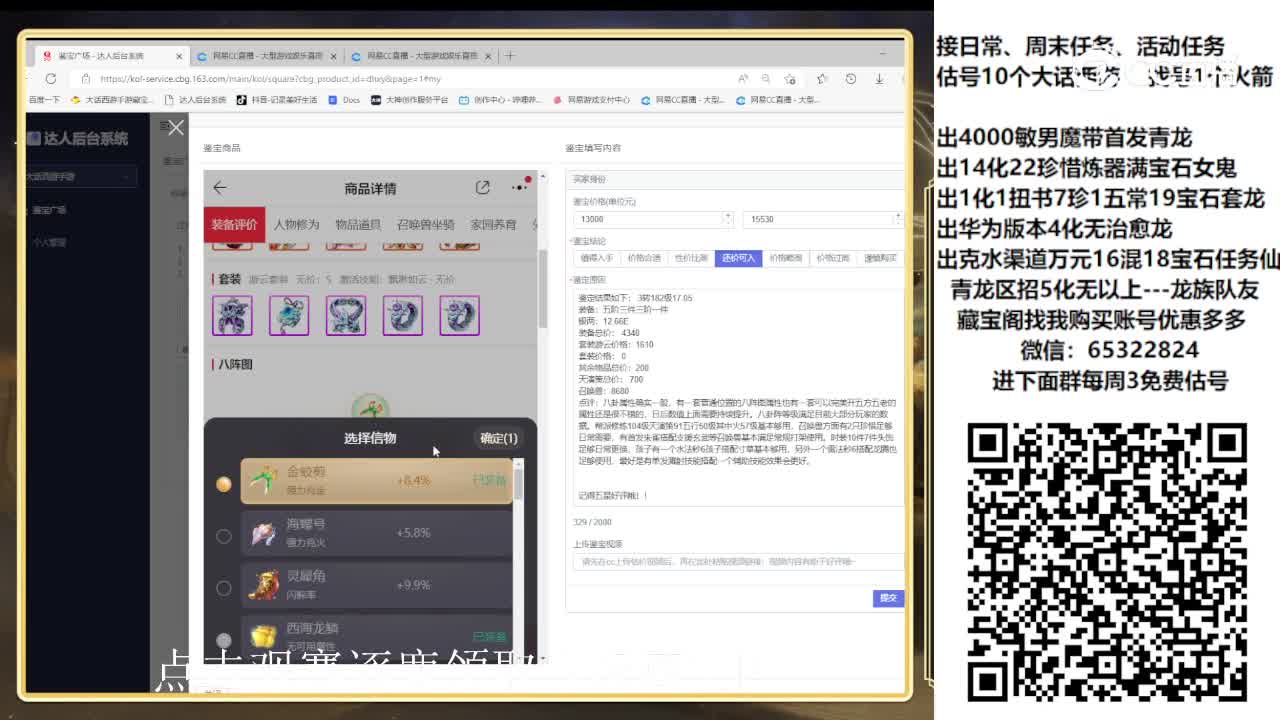Switch to the 人物修为 tab
The width and height of the screenshot is (1280, 720).
(296, 224)
